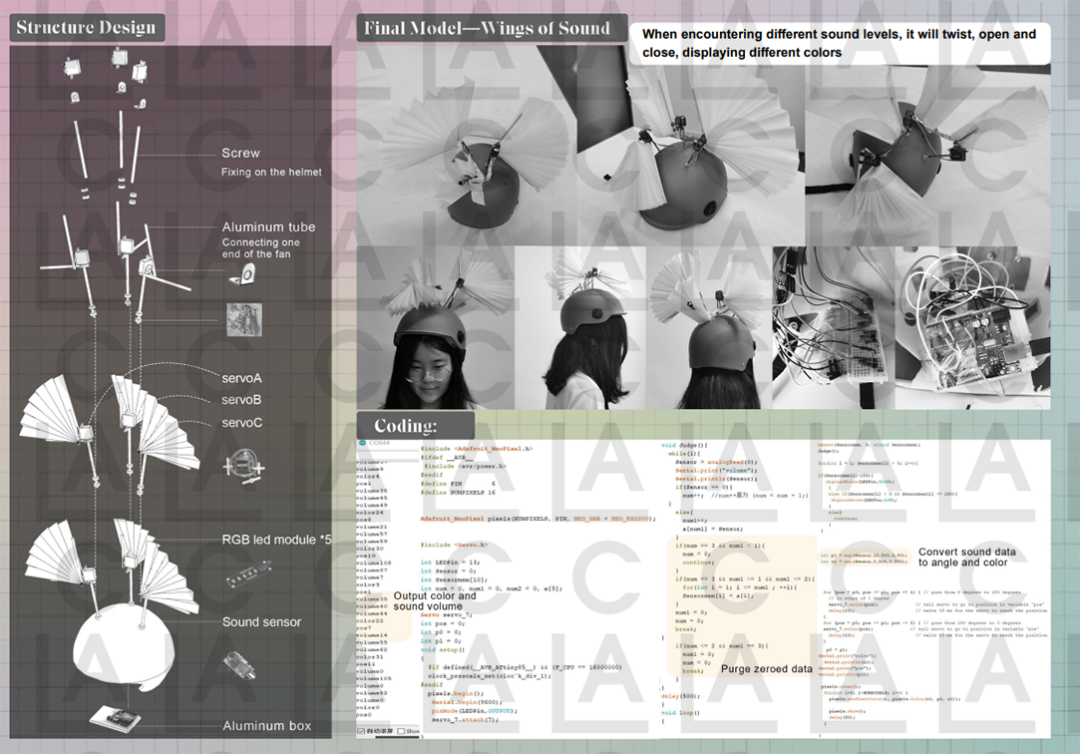The height and width of the screenshot is (754, 1080).
Task: Click the pos10 line in serial output
Action: (x=366, y=556)
